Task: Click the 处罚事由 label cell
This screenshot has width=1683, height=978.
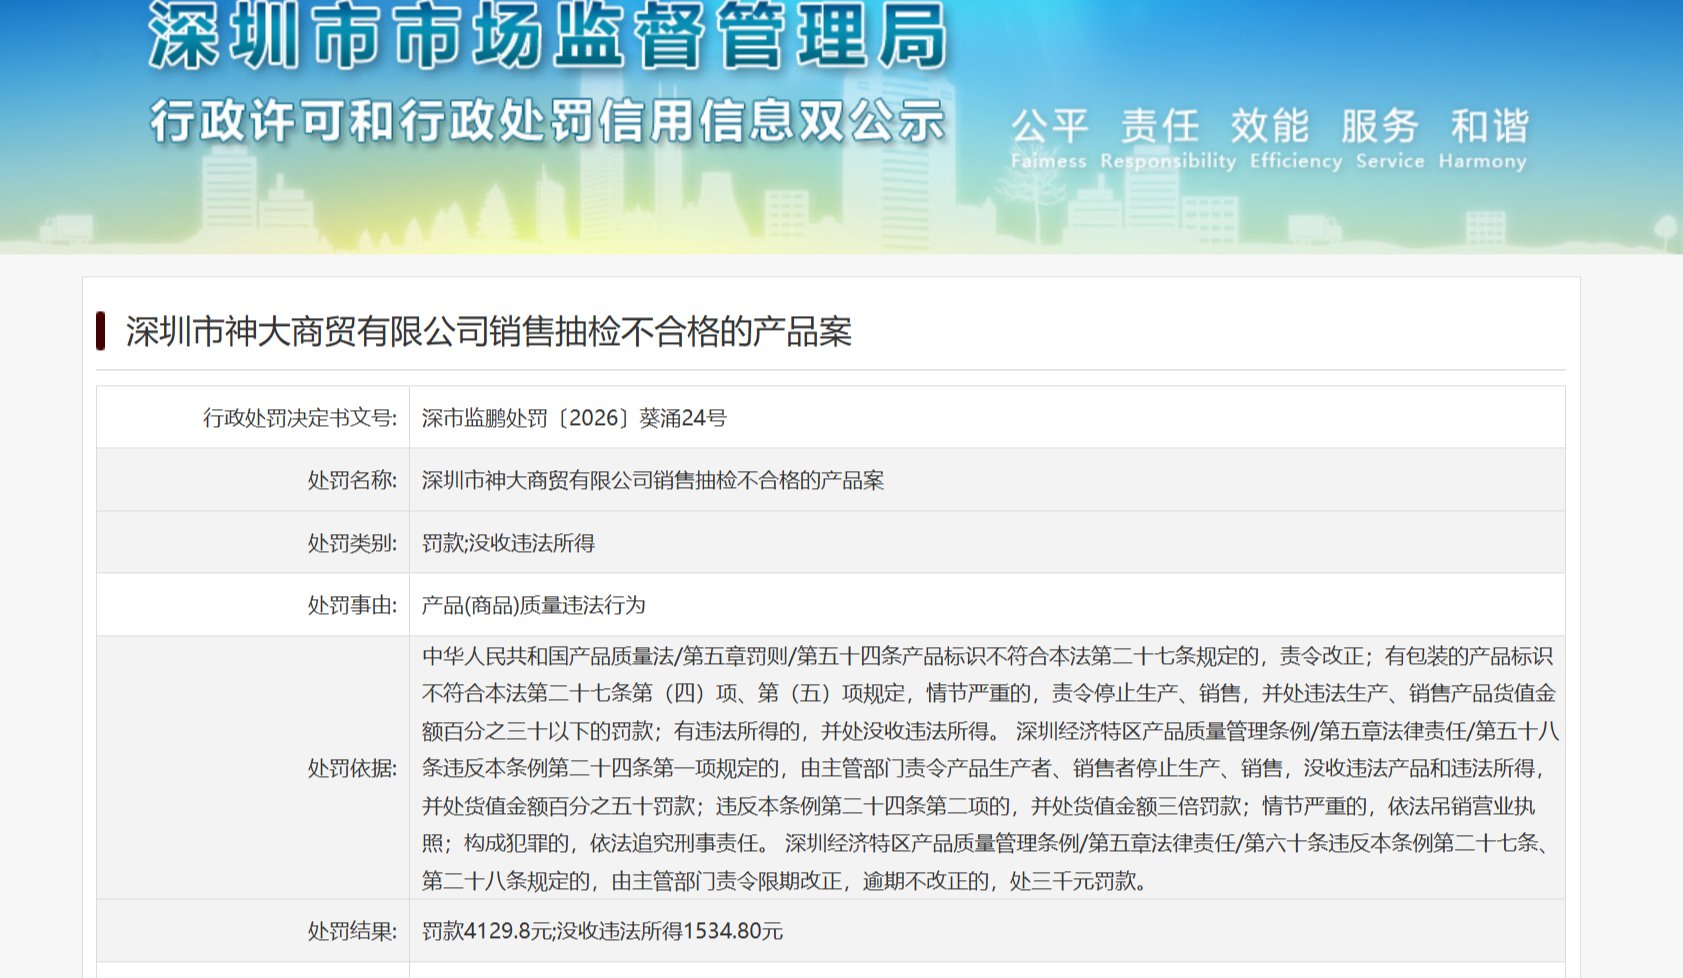Action: coord(253,605)
